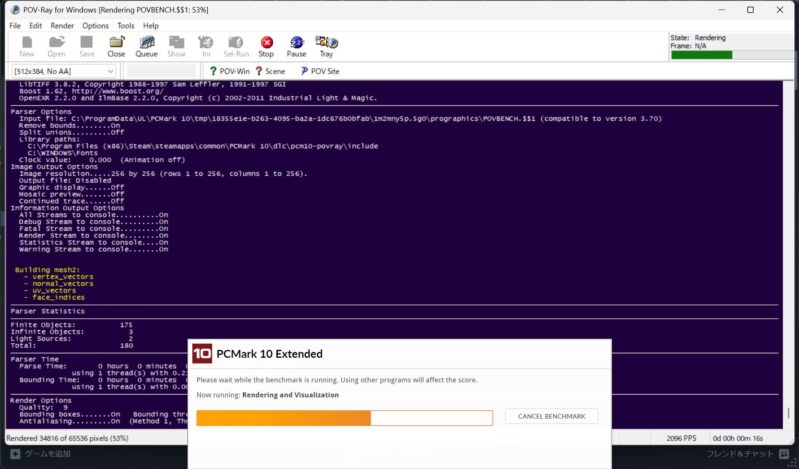The image size is (799, 469).
Task: Click the elapsed time 0d 00h 00m 16s
Action: pyautogui.click(x=738, y=438)
